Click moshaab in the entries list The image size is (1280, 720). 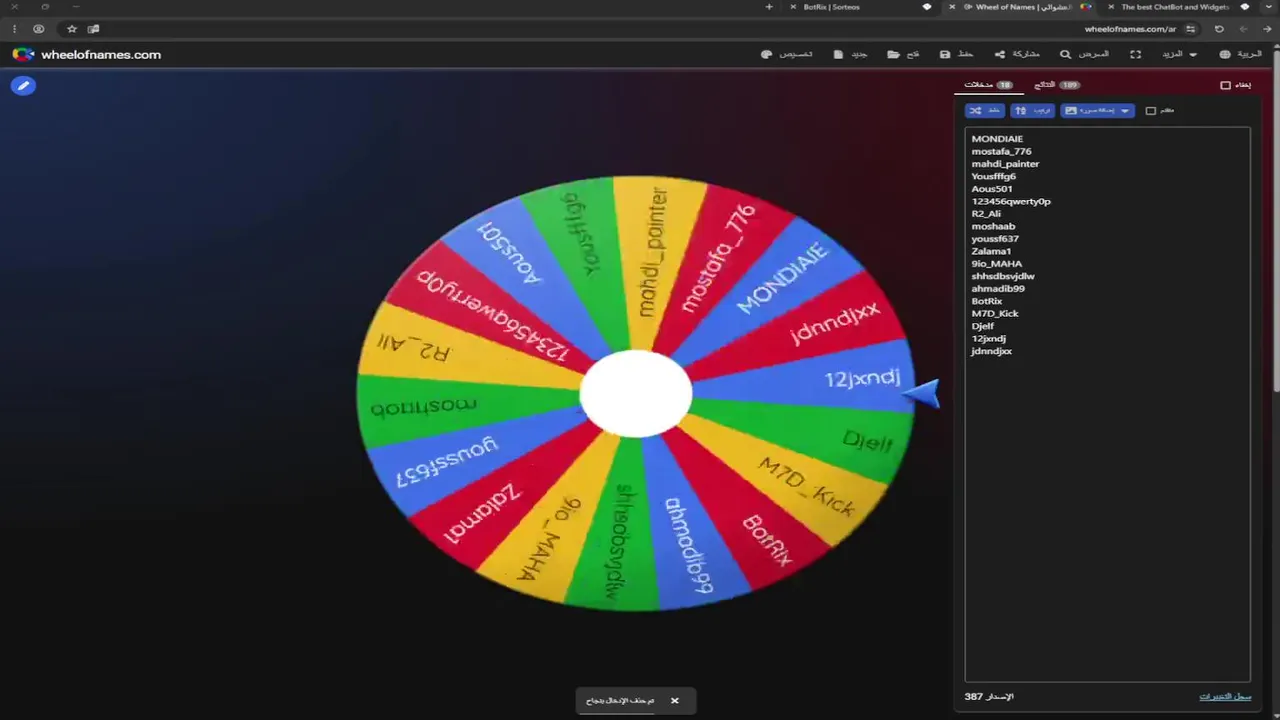[x=993, y=226]
